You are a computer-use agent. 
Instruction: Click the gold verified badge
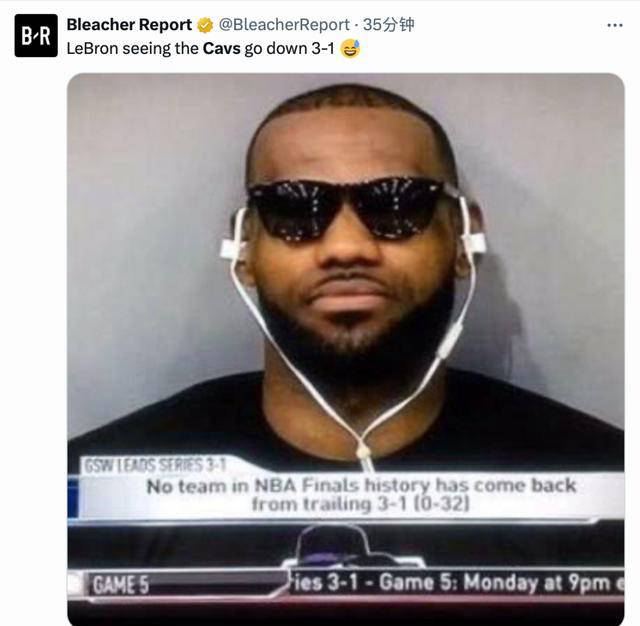click(x=205, y=25)
